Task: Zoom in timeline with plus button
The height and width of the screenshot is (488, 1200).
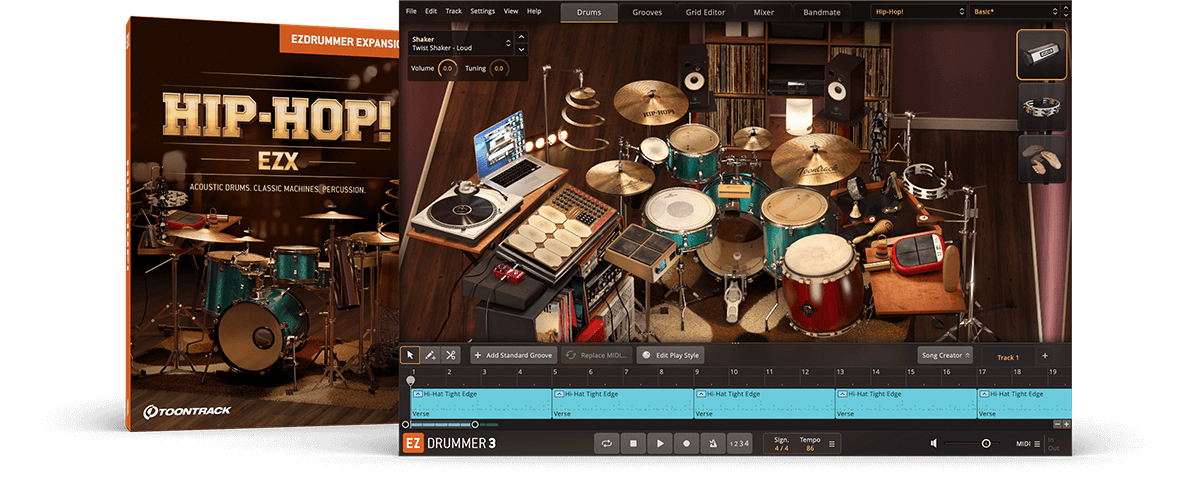Action: click(1066, 424)
